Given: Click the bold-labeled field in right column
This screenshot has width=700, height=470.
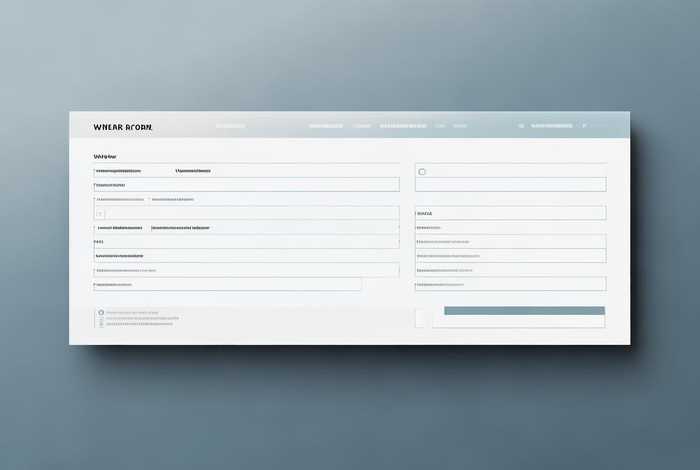Looking at the screenshot, I should (x=510, y=213).
